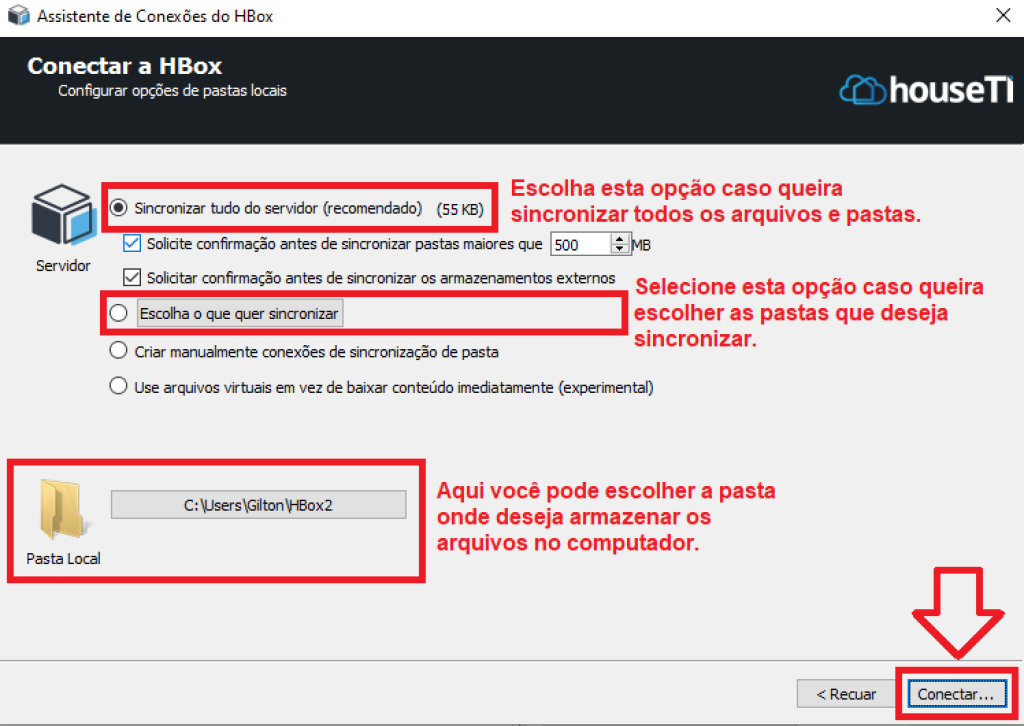Click the houseTI cloud logo
Screen dimensions: 1024x726
click(x=926, y=89)
